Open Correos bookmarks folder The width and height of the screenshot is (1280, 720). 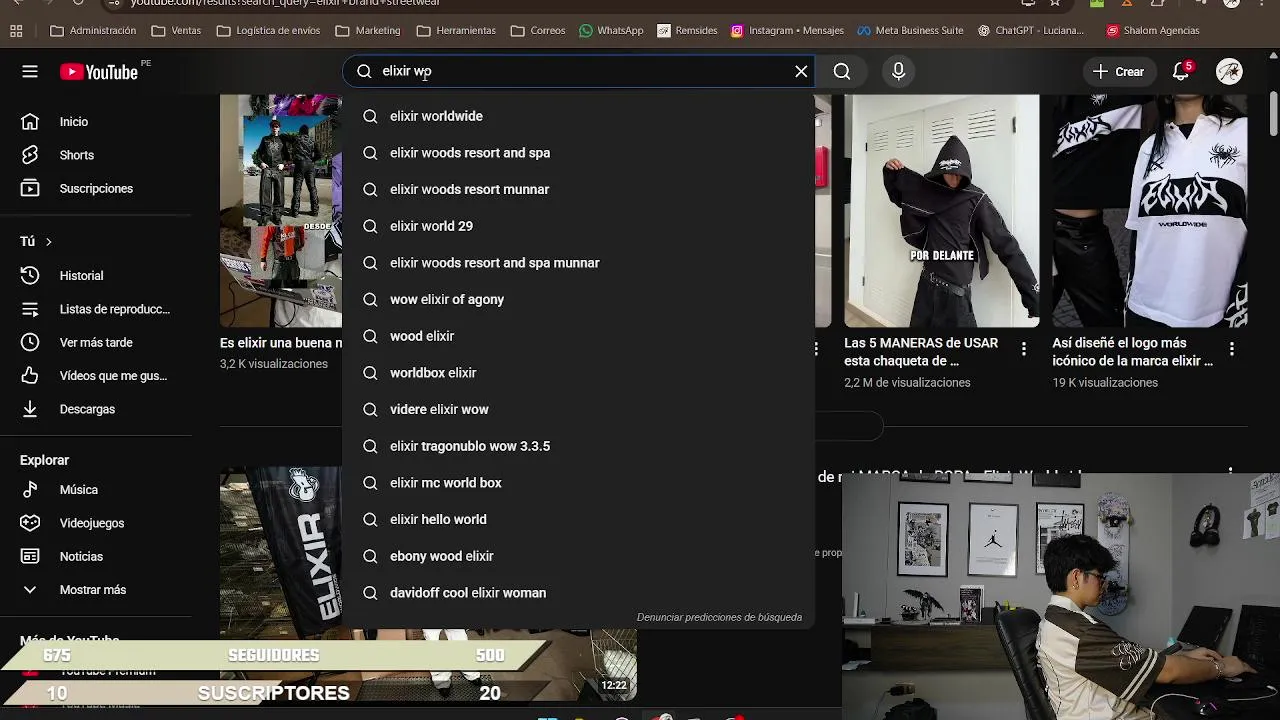538,31
